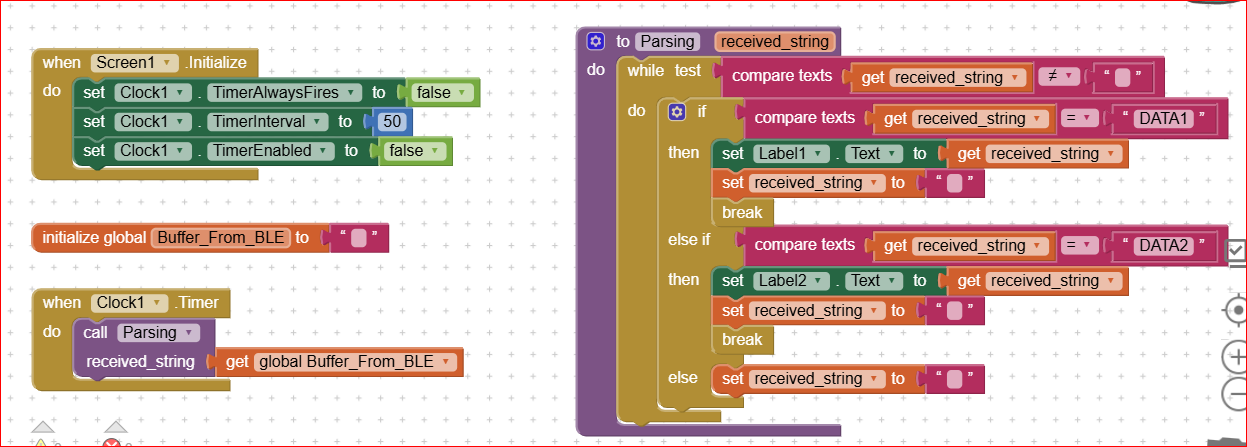Open the TimerAlwaysFires false value dropdown

coord(462,93)
